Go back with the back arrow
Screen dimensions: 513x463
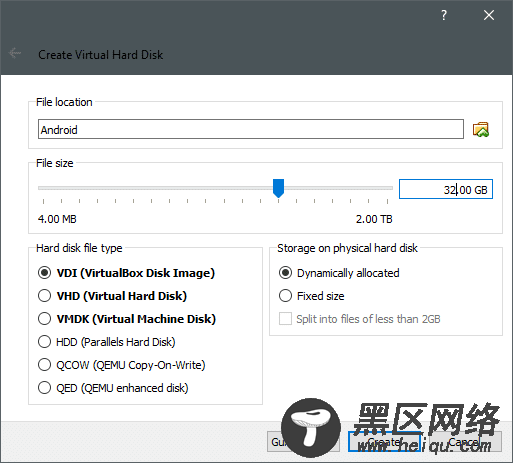coord(15,53)
